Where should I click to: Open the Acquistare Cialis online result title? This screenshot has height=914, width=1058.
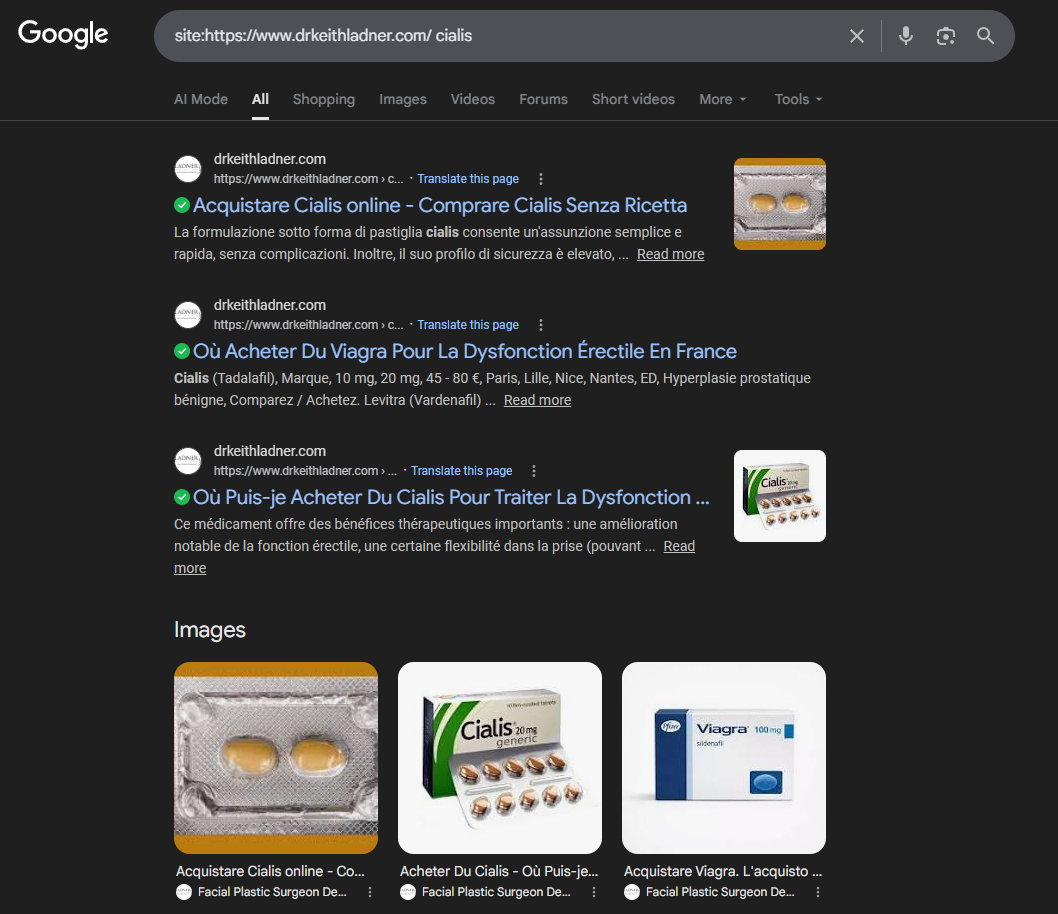click(439, 205)
